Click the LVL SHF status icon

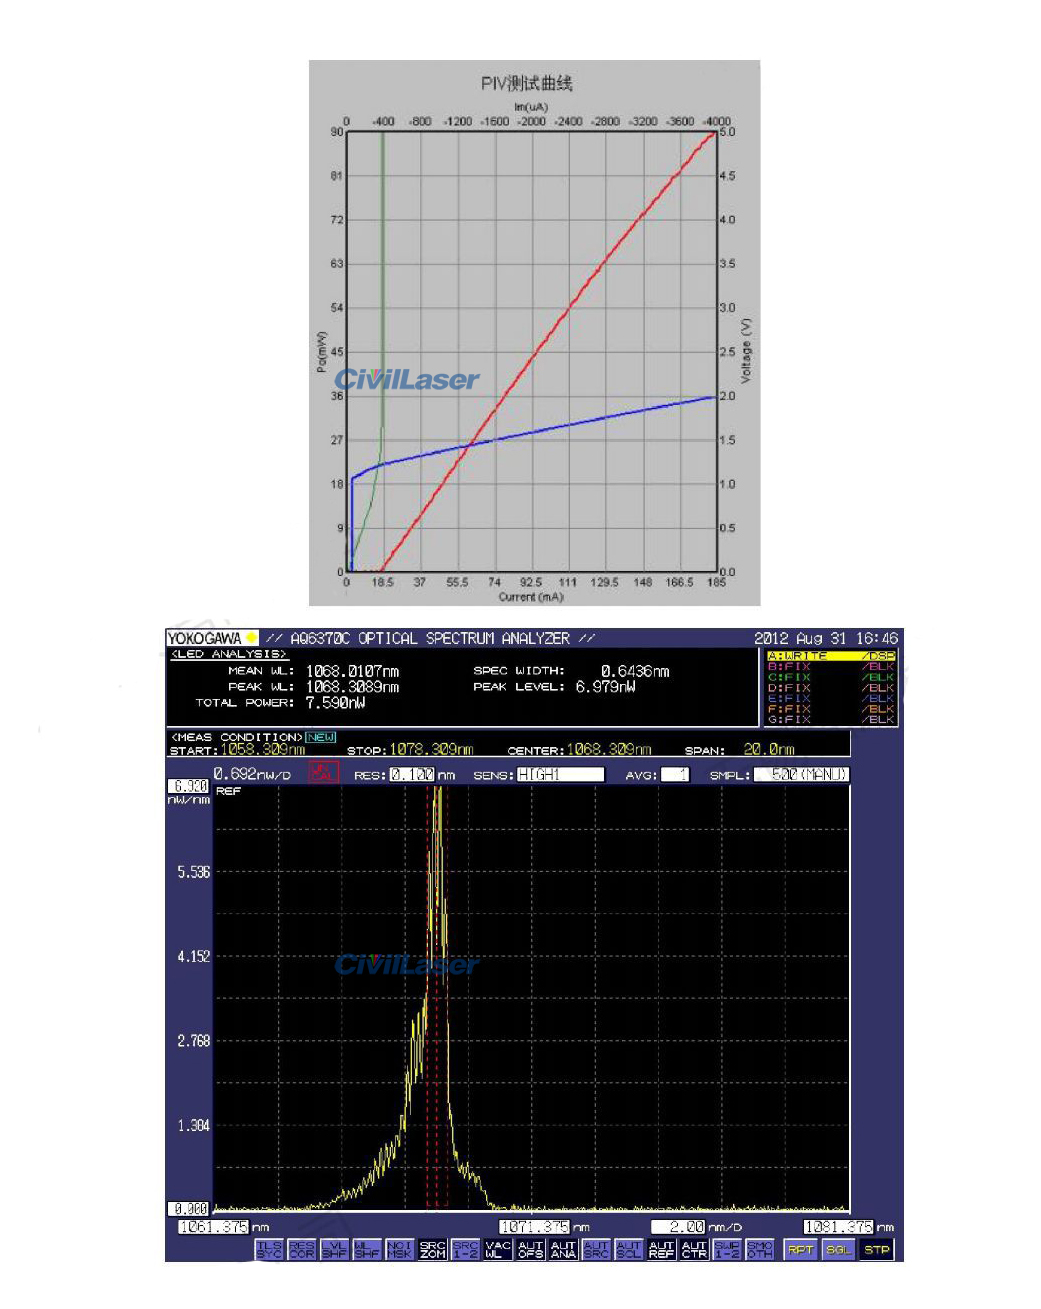pos(334,1250)
